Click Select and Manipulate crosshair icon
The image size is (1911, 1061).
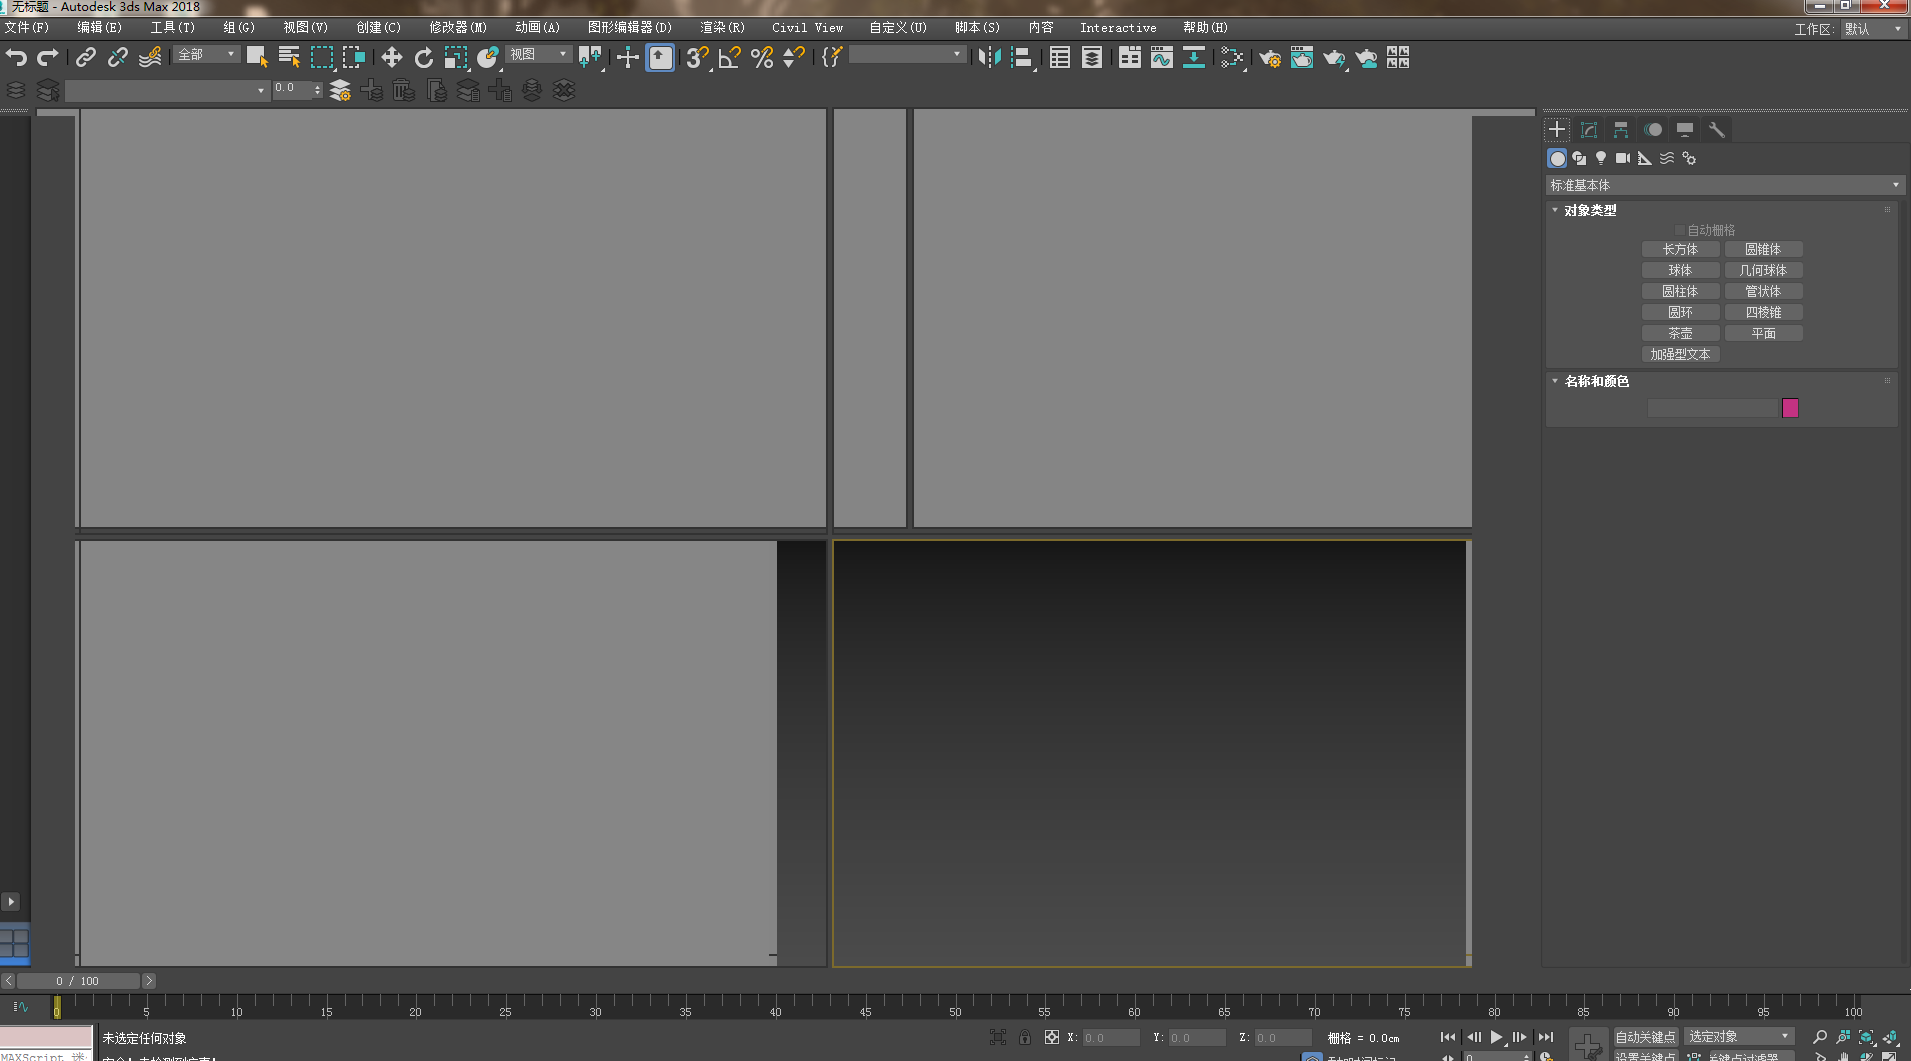coord(628,57)
